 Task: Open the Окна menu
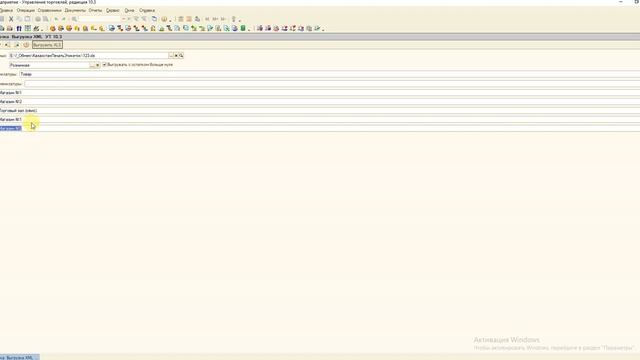[129, 10]
